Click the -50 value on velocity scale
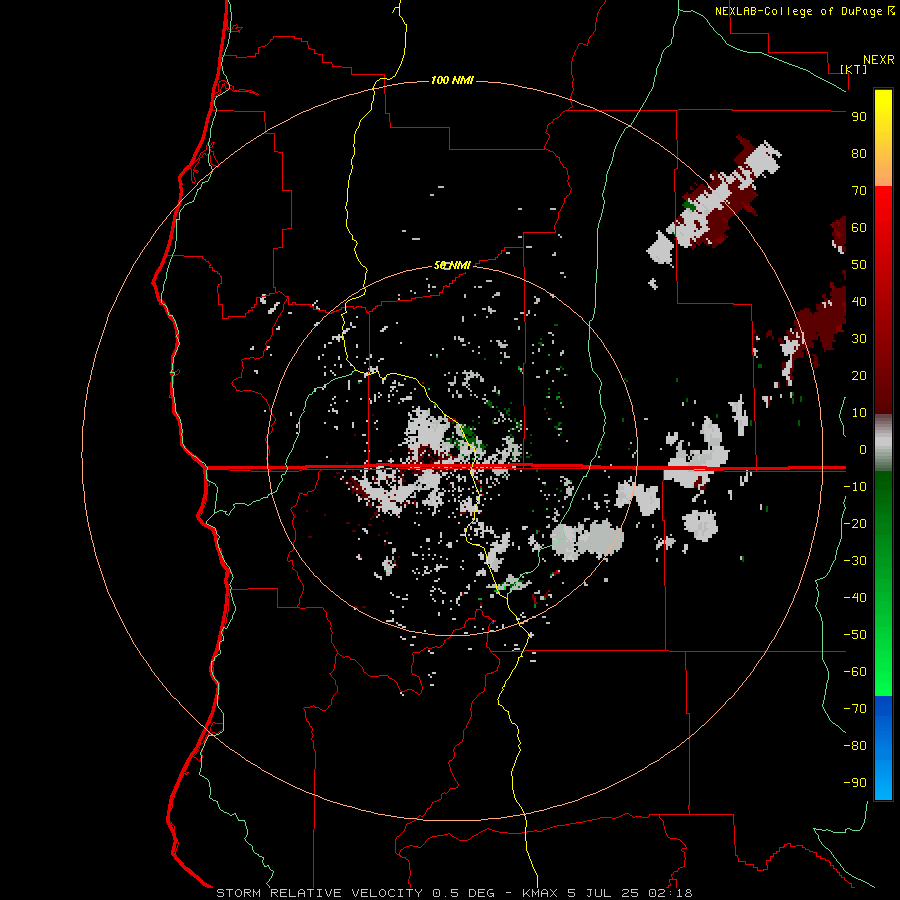The height and width of the screenshot is (900, 900). pyautogui.click(x=855, y=635)
